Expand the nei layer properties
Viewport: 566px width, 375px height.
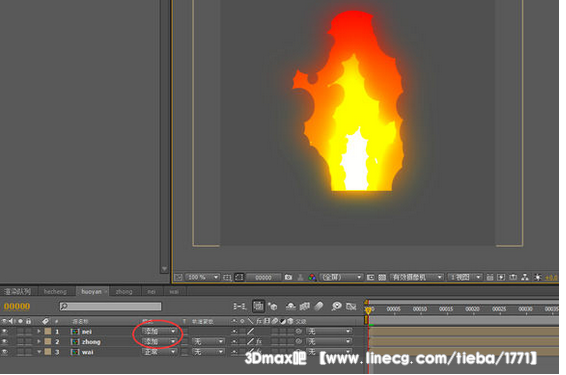click(39, 331)
